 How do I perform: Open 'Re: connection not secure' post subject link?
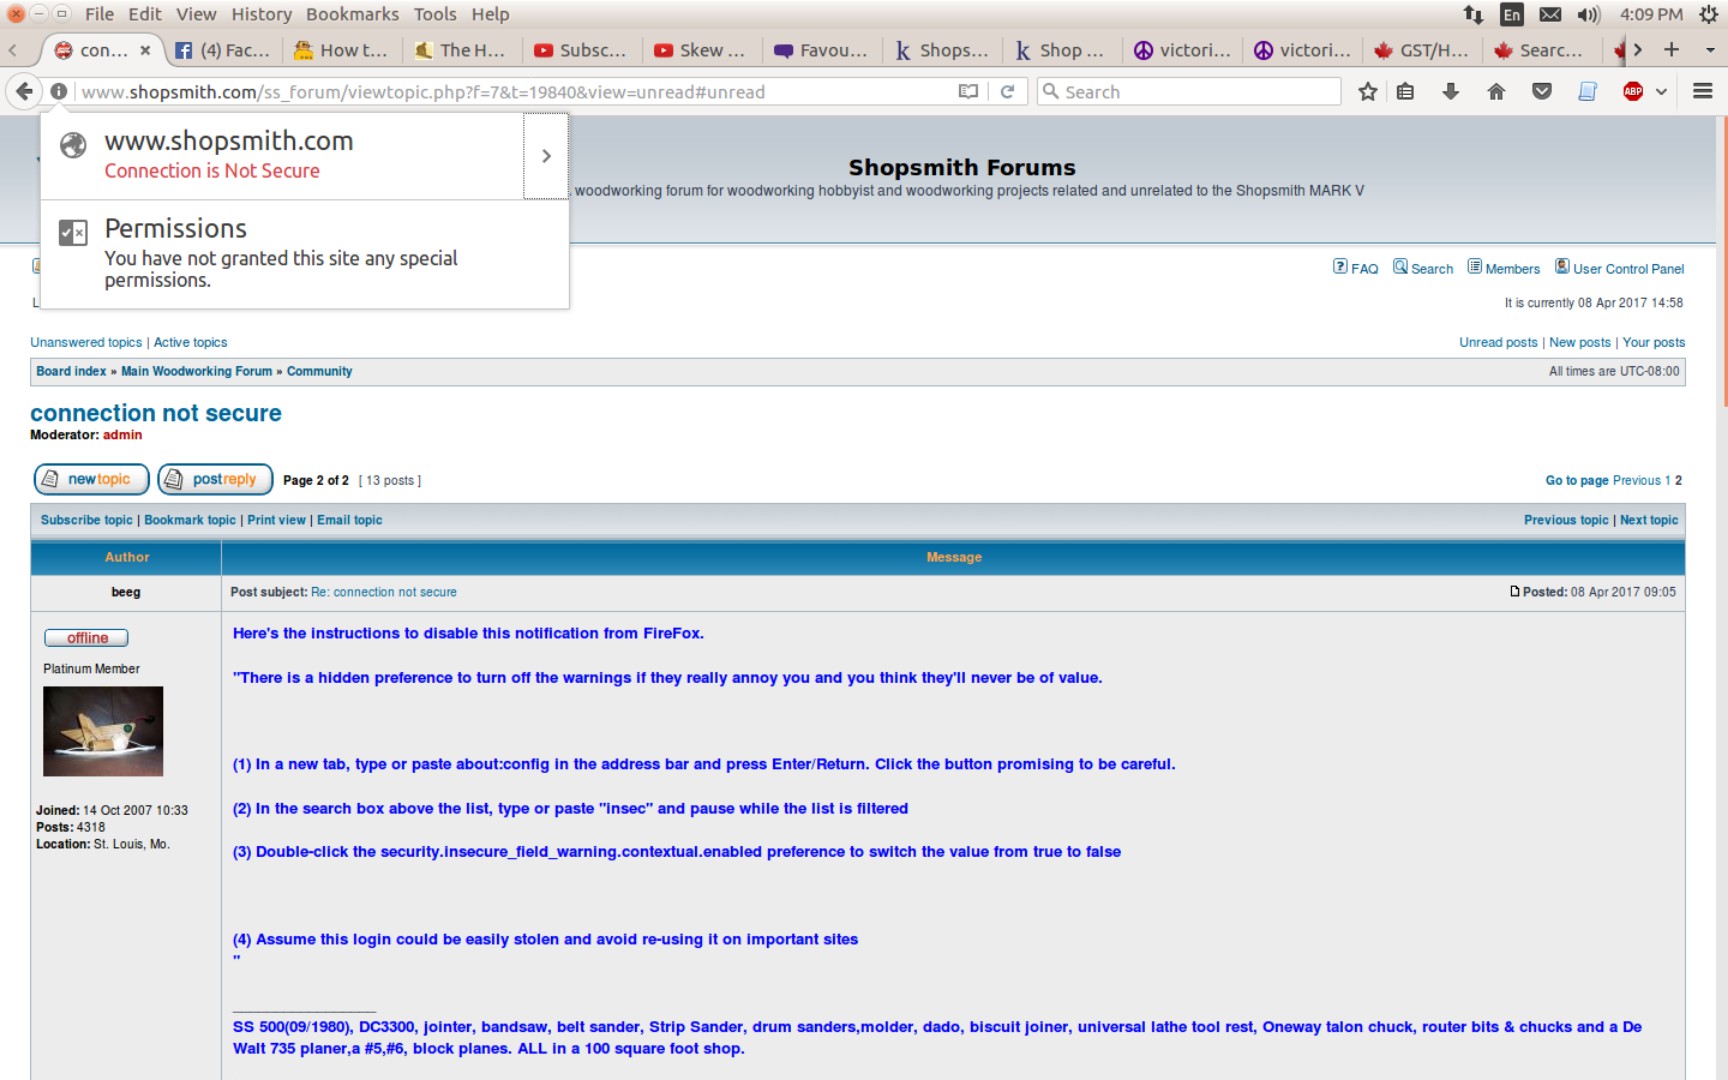pos(384,592)
